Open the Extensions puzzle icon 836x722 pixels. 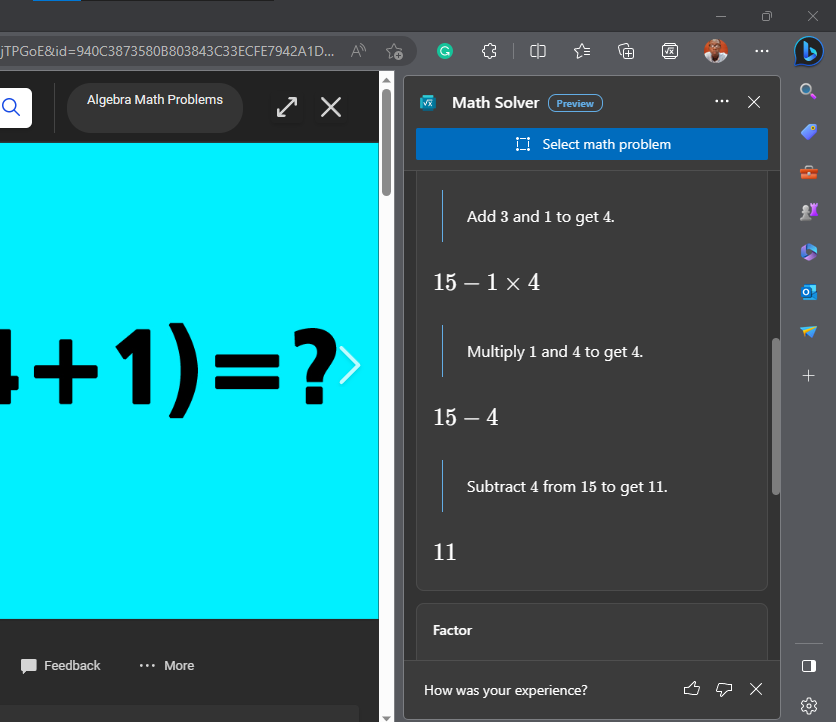pyautogui.click(x=489, y=51)
